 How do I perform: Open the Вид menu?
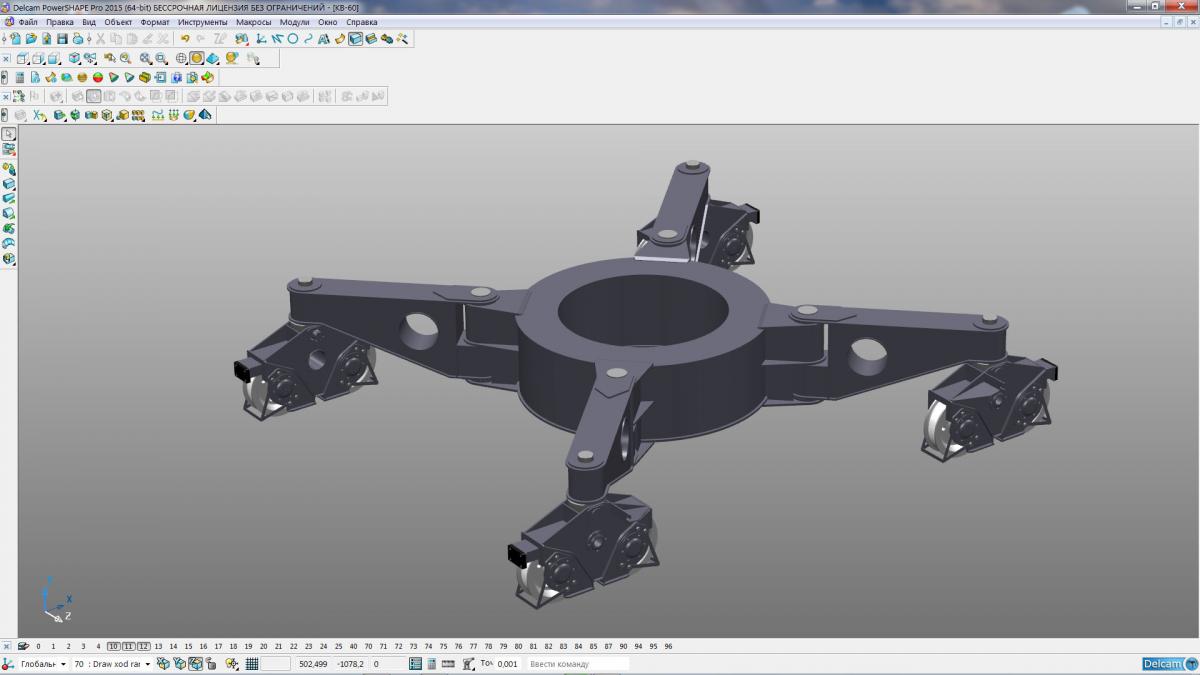89,22
